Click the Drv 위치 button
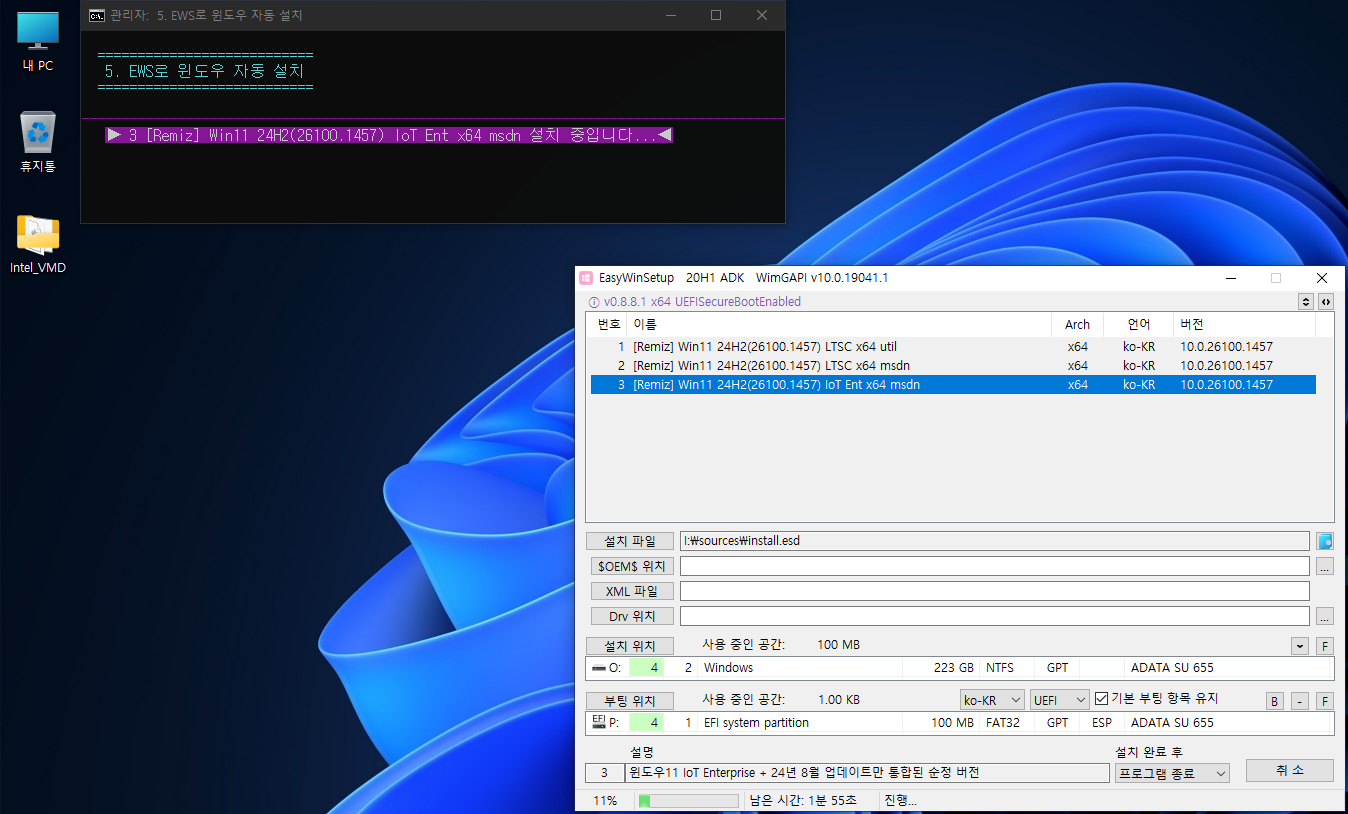This screenshot has width=1348, height=814. click(x=630, y=616)
